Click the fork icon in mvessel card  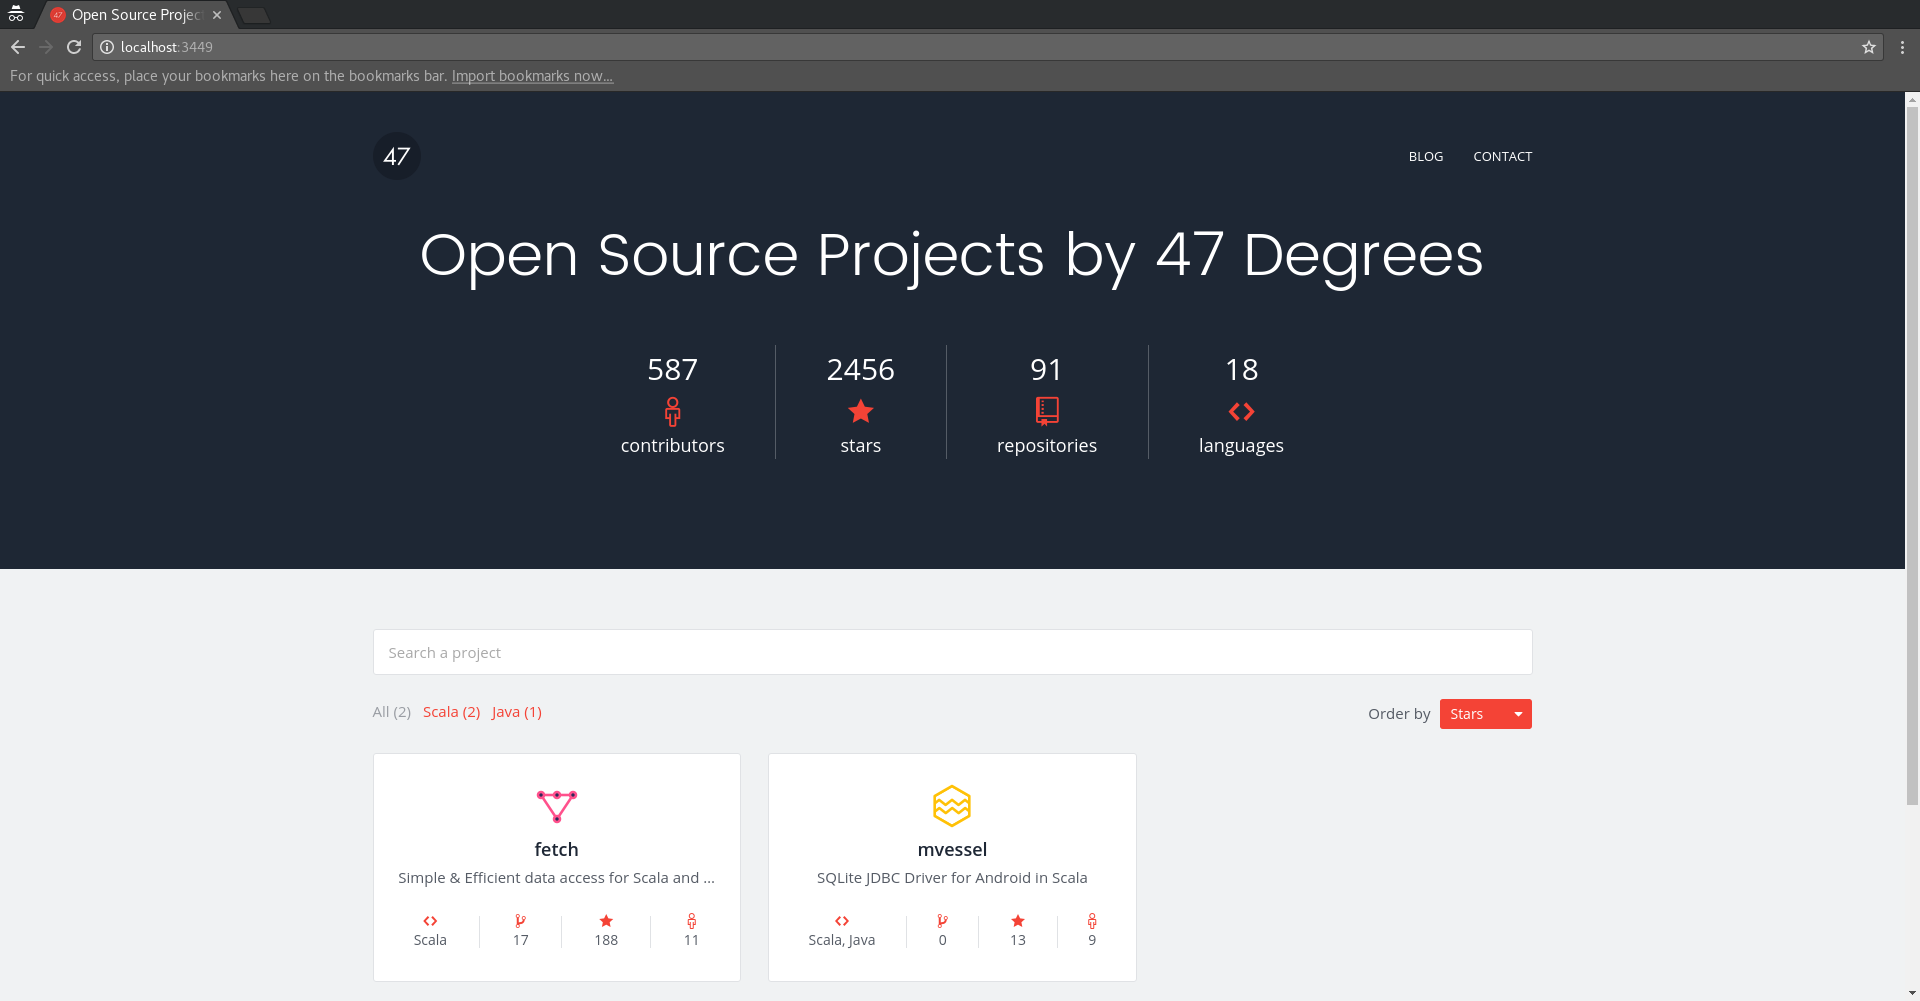coord(942,921)
